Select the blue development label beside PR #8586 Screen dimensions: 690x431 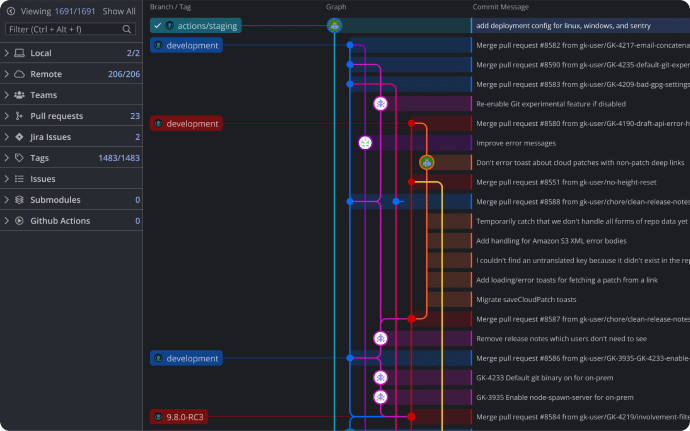[x=186, y=358]
